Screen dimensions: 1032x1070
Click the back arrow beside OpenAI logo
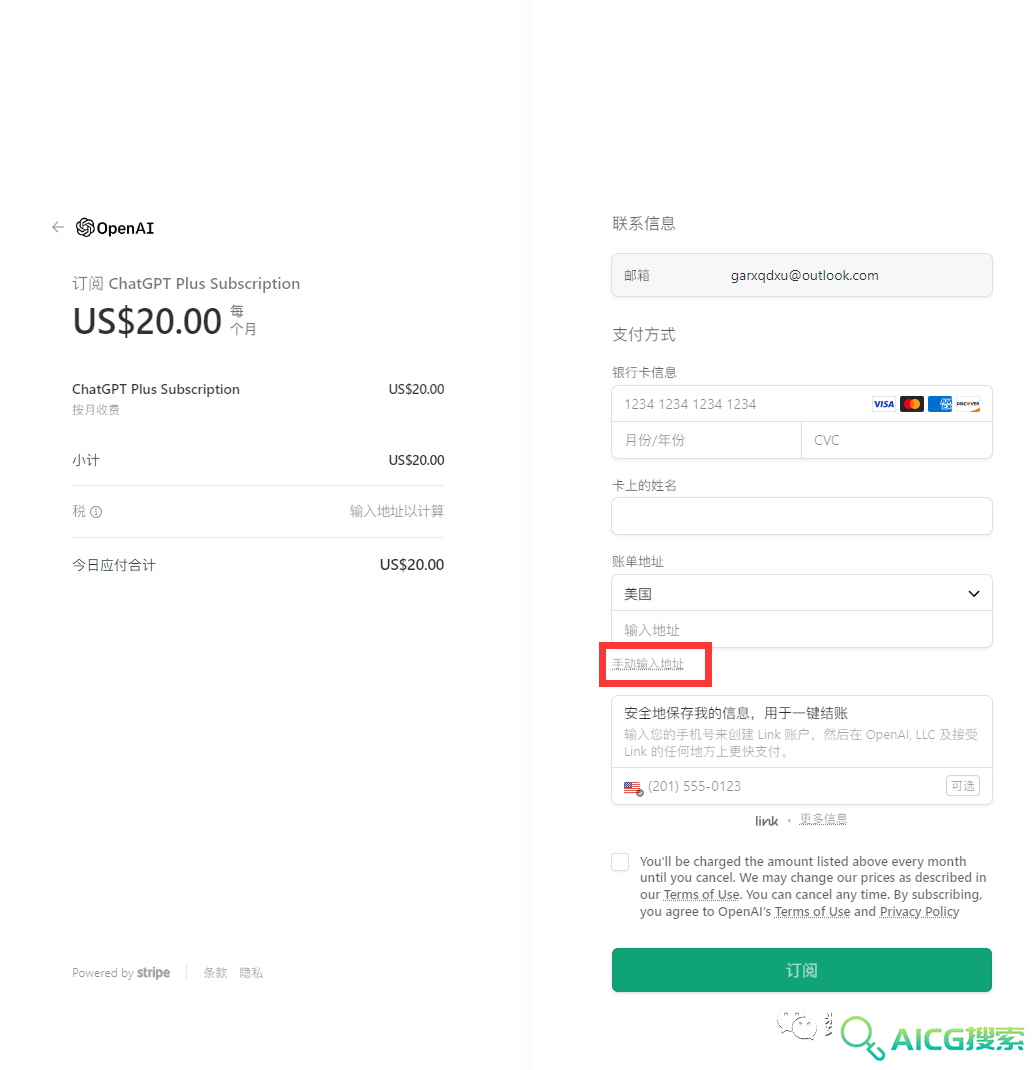click(x=58, y=227)
